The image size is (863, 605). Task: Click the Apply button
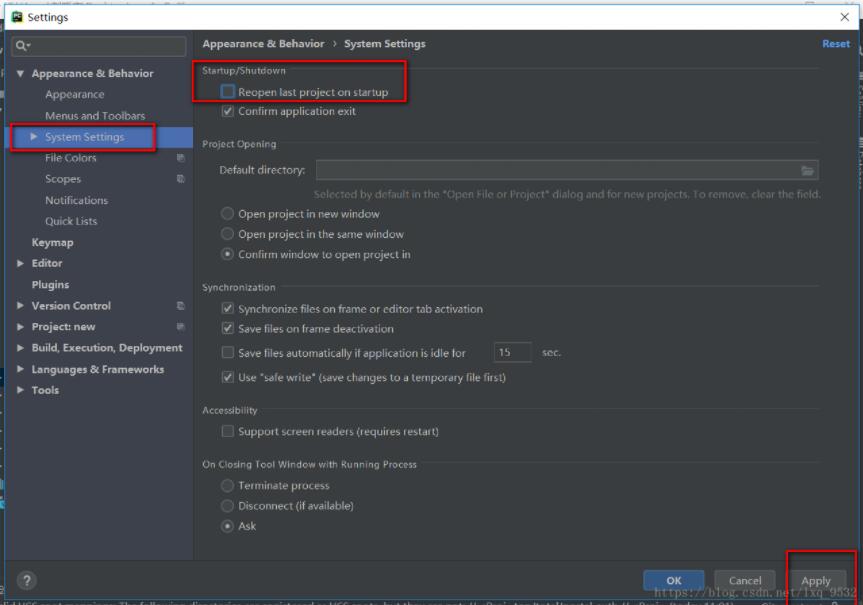(x=816, y=580)
